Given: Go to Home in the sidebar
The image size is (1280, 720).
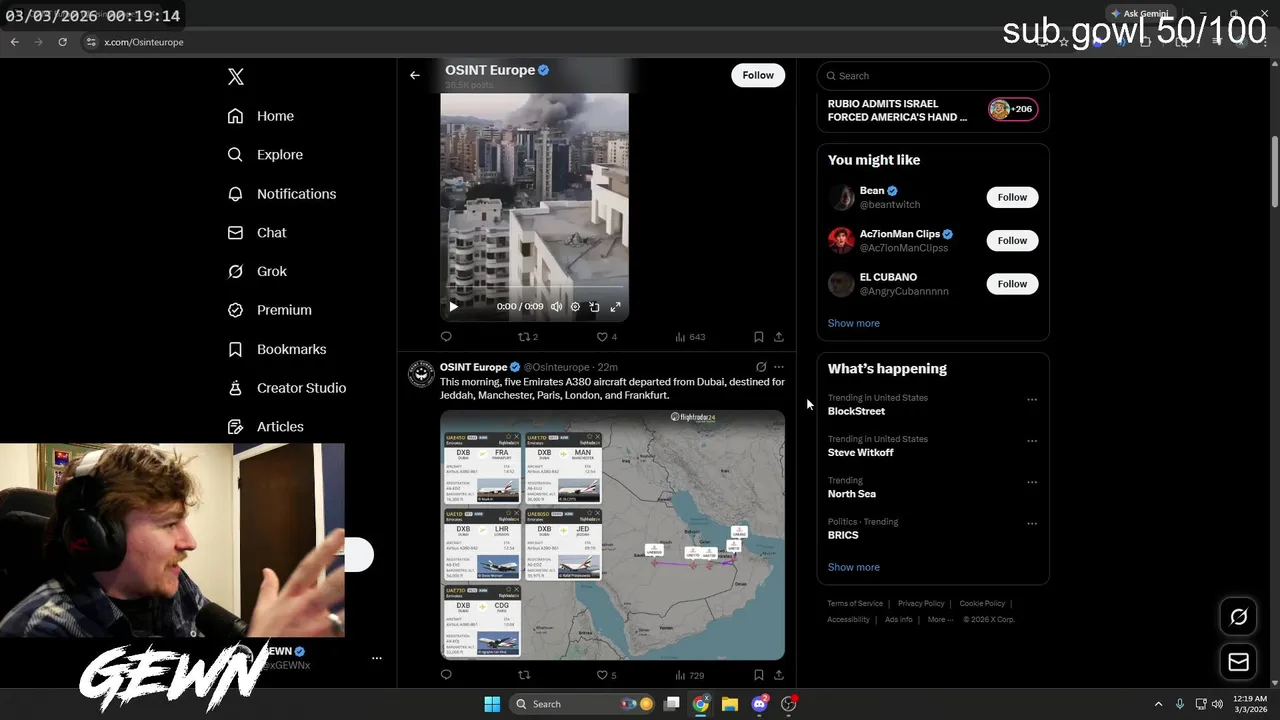Looking at the screenshot, I should tap(261, 116).
